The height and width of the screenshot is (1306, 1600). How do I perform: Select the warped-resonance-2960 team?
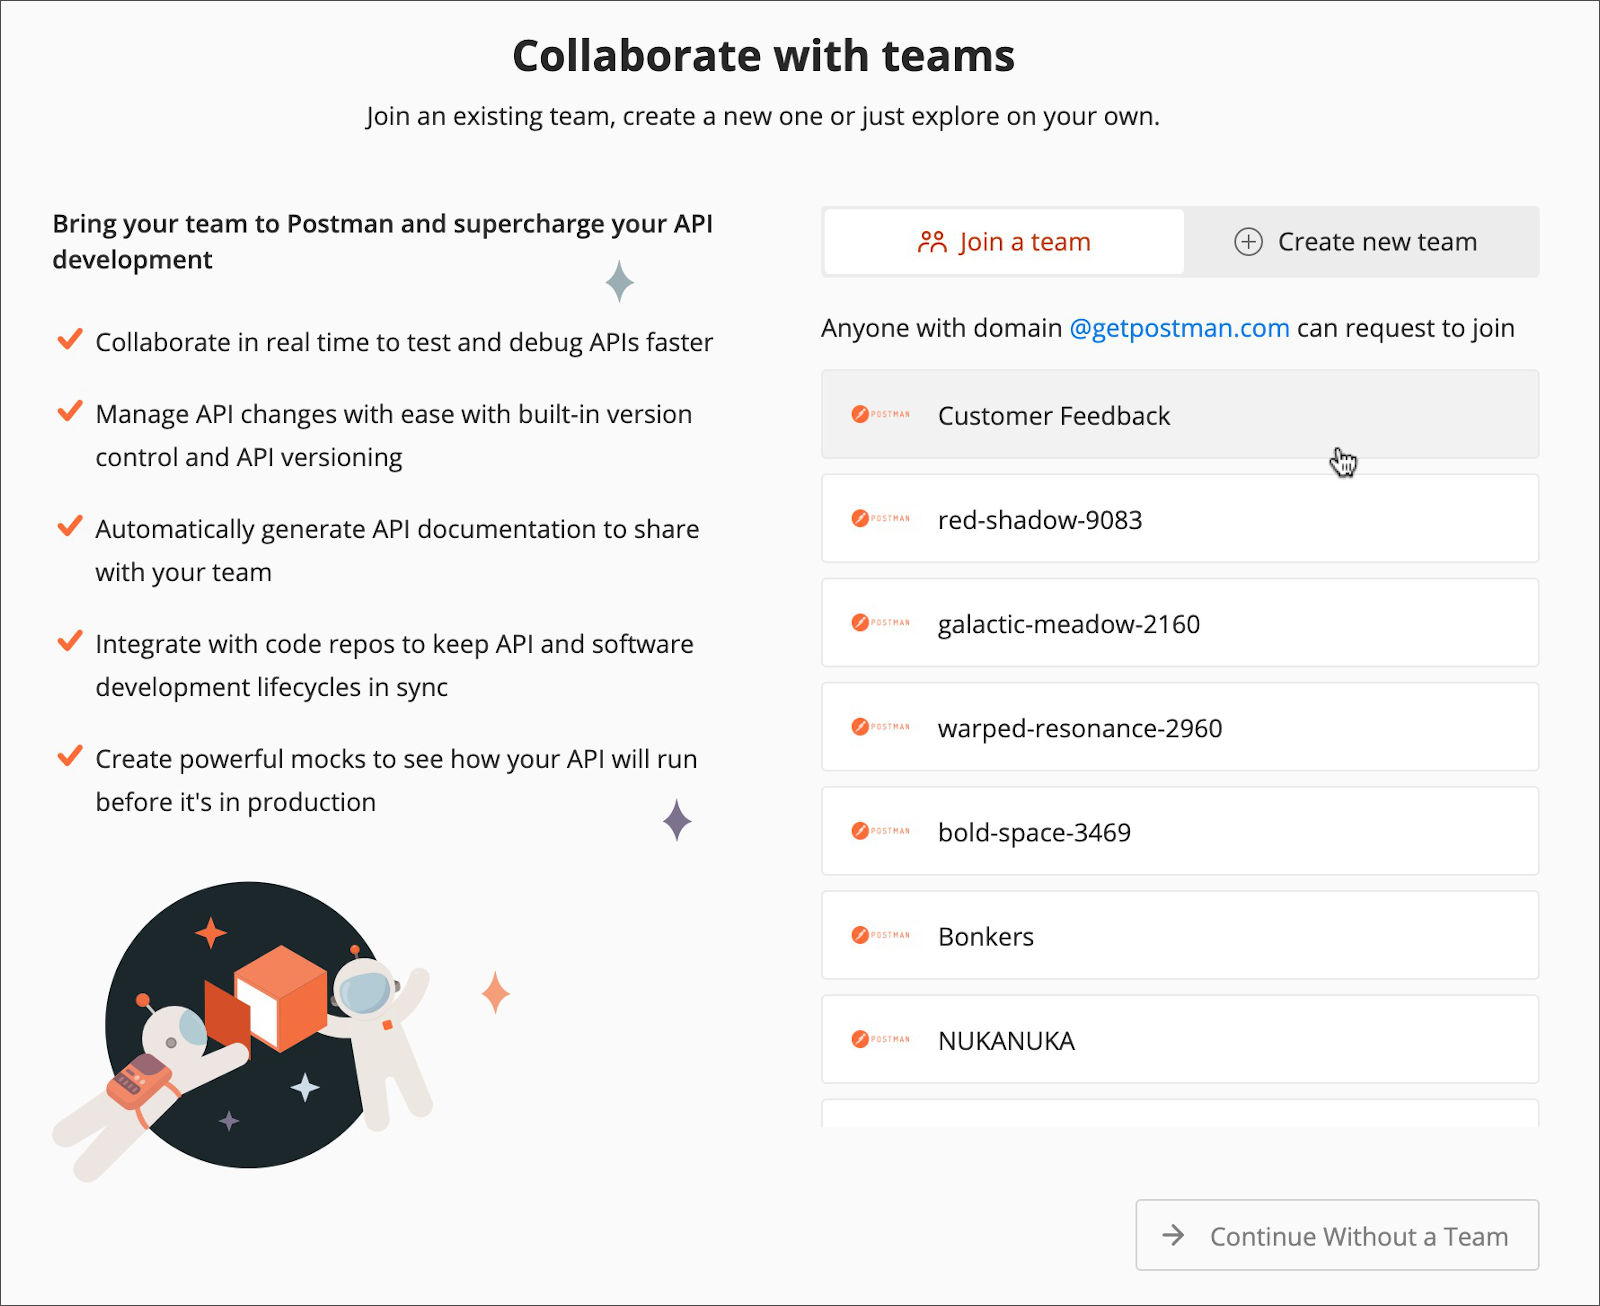(1180, 727)
